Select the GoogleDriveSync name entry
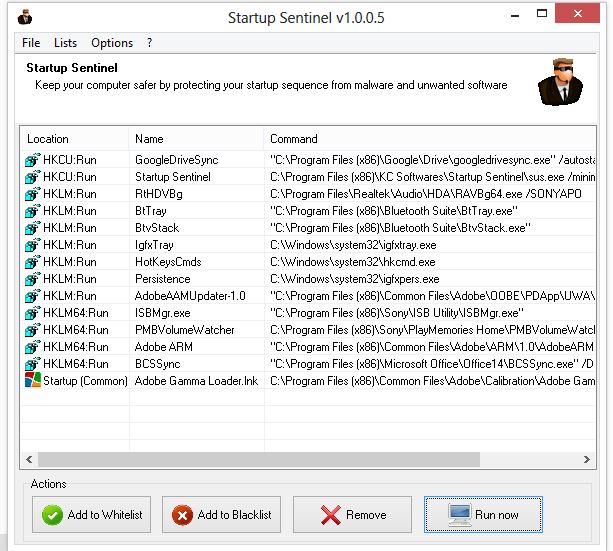 coord(177,160)
